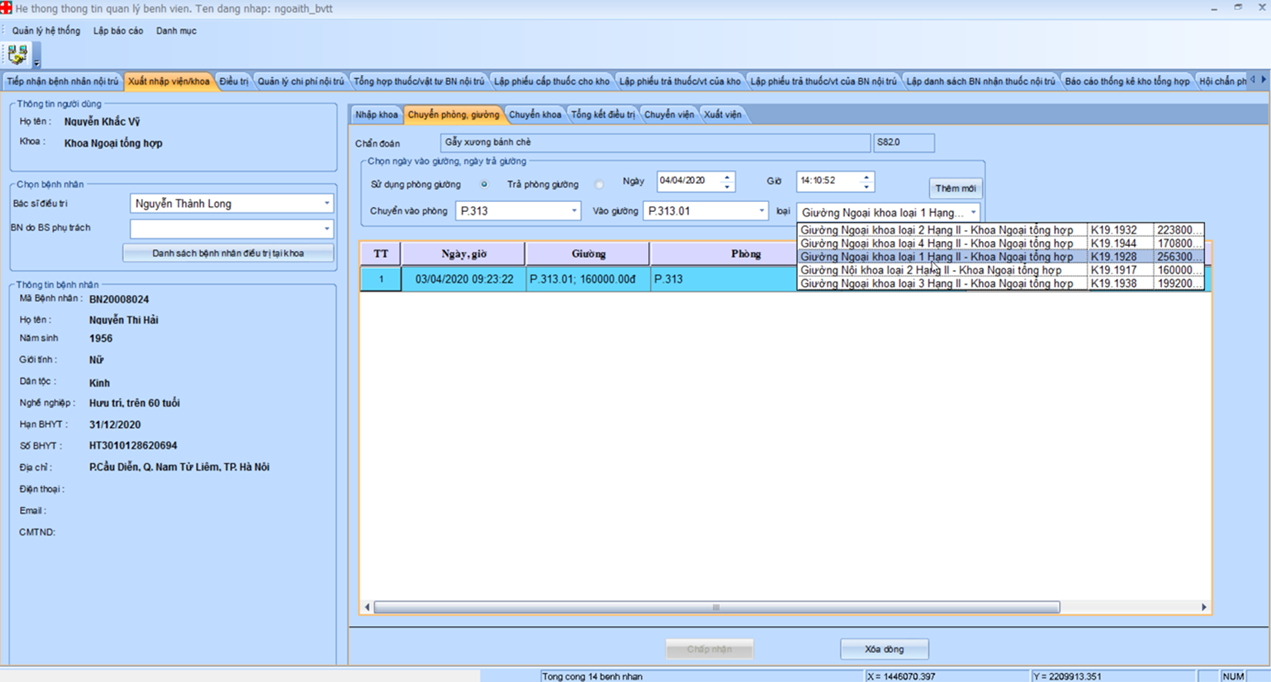
Task: Open the toolbar overflow arrow beside the icon
Action: (x=37, y=56)
